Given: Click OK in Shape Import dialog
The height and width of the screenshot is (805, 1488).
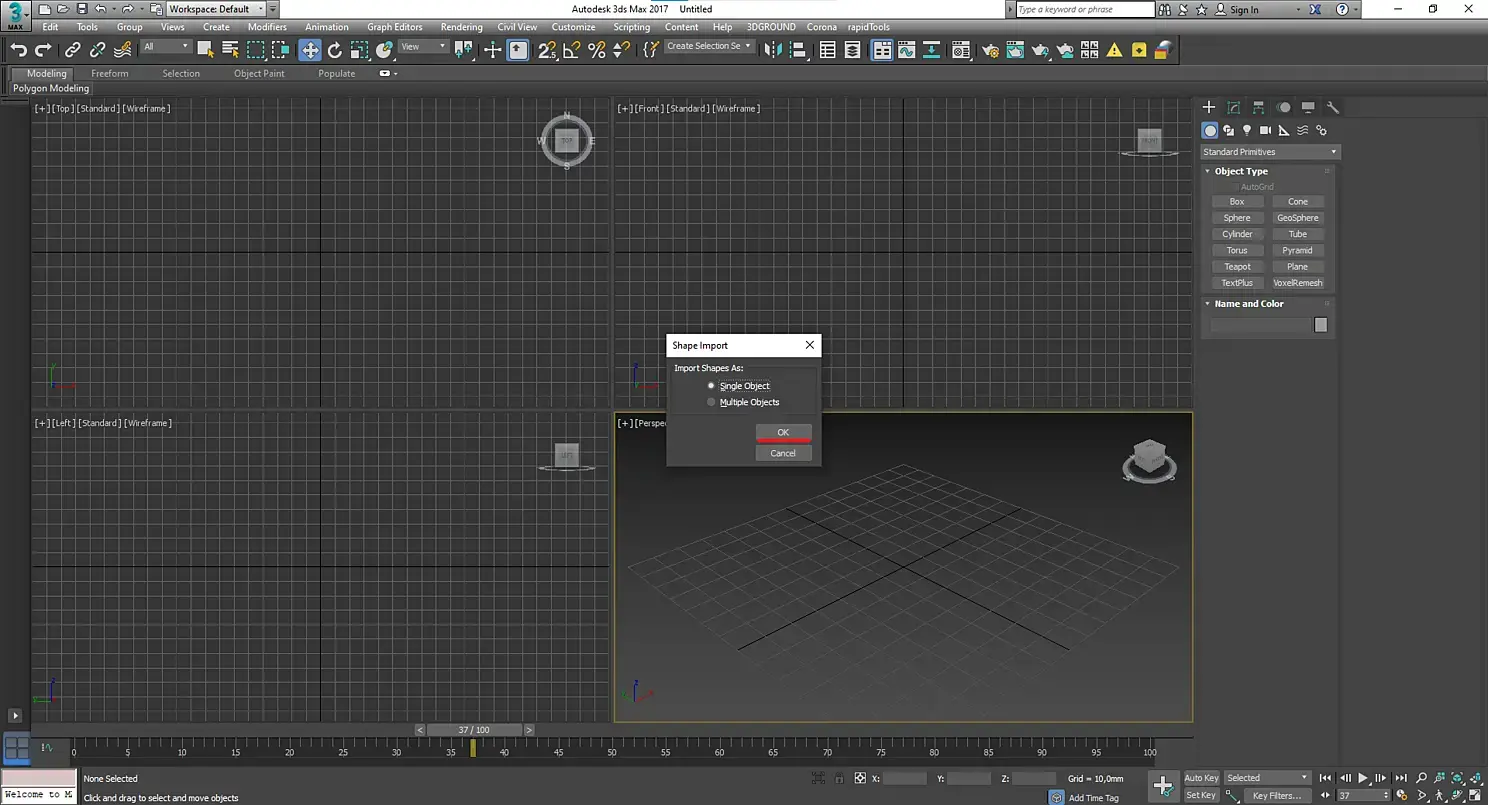Looking at the screenshot, I should coord(783,432).
